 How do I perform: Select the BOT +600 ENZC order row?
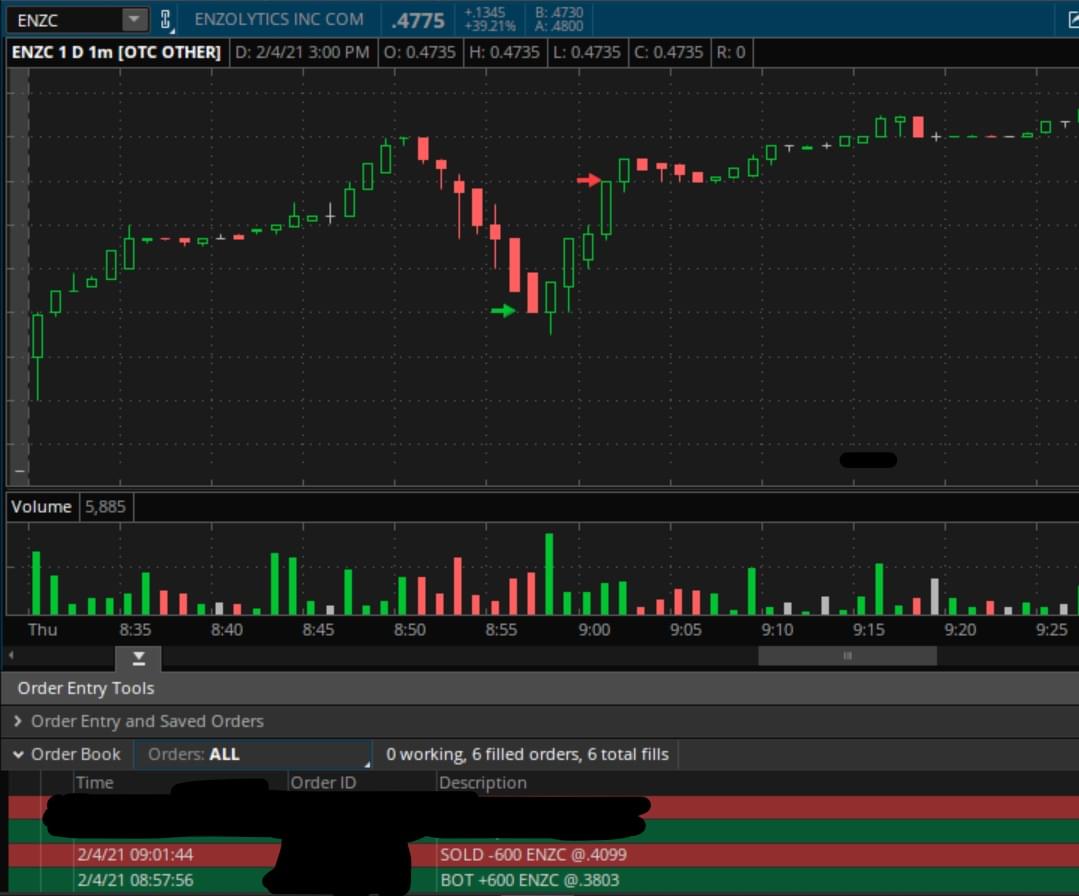pos(544,880)
